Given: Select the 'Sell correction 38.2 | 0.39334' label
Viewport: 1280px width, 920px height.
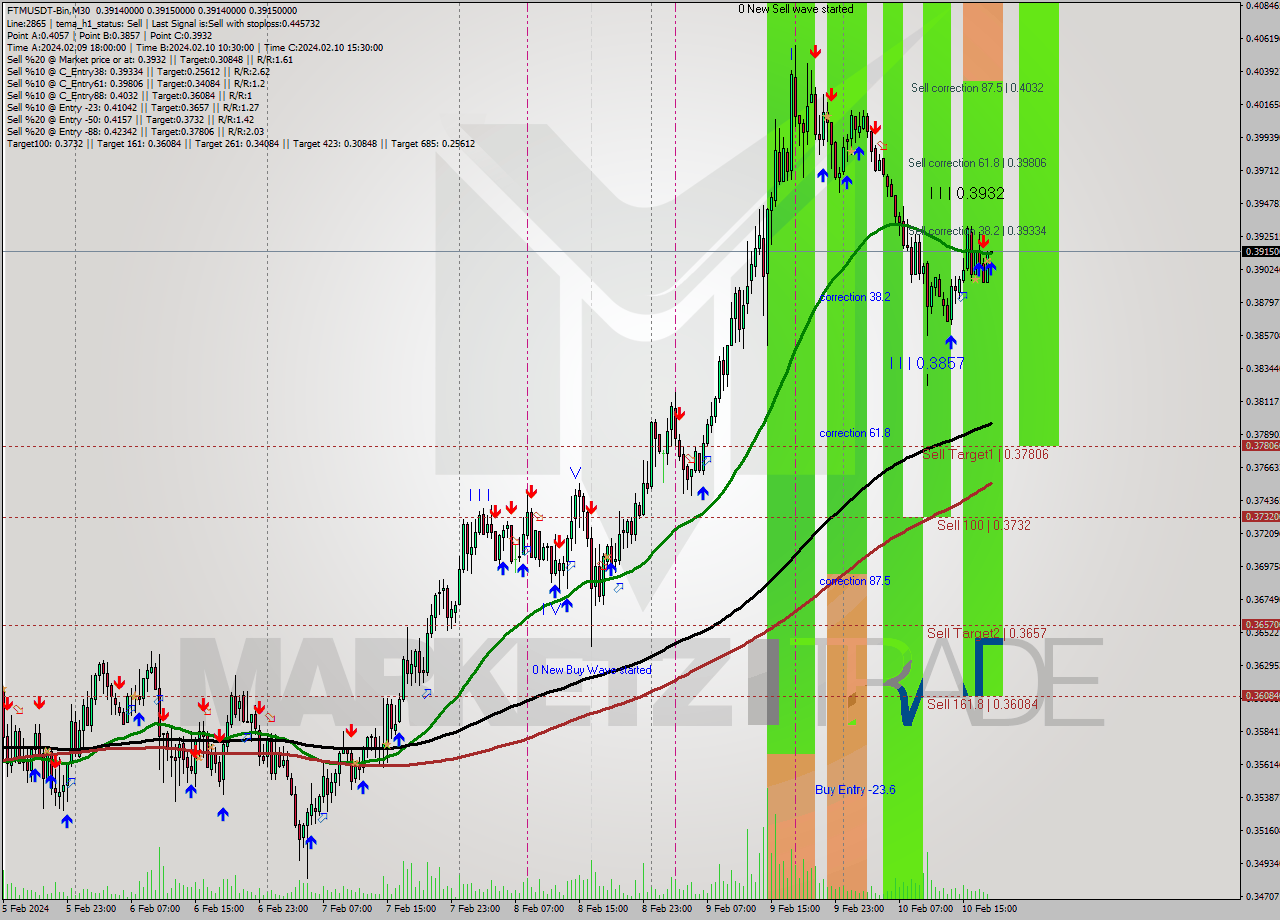Looking at the screenshot, I should tap(977, 230).
